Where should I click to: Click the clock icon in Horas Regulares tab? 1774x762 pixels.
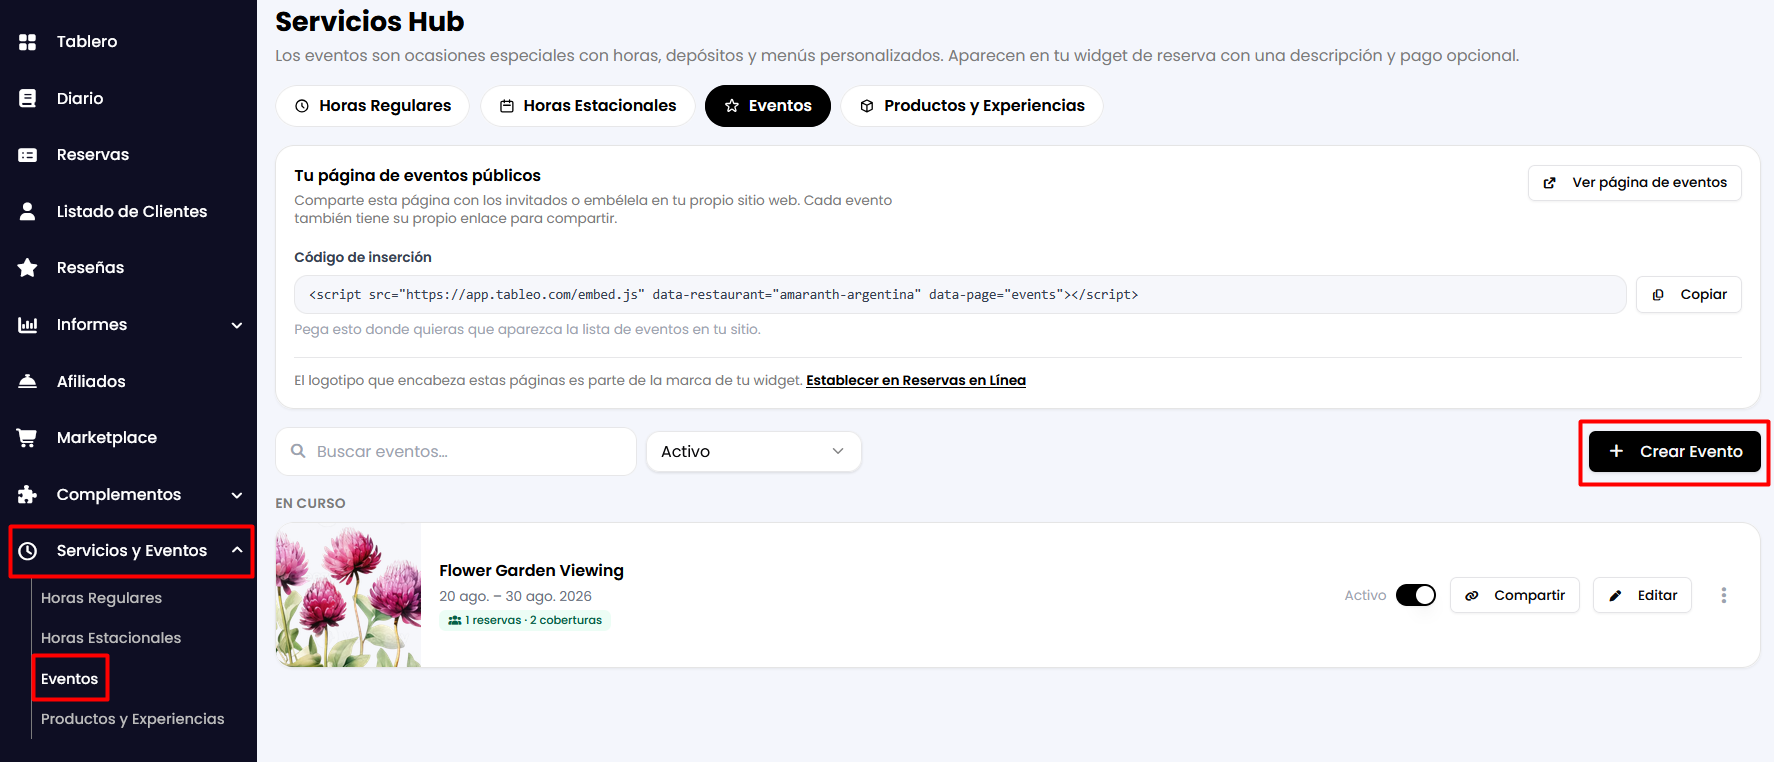point(302,106)
